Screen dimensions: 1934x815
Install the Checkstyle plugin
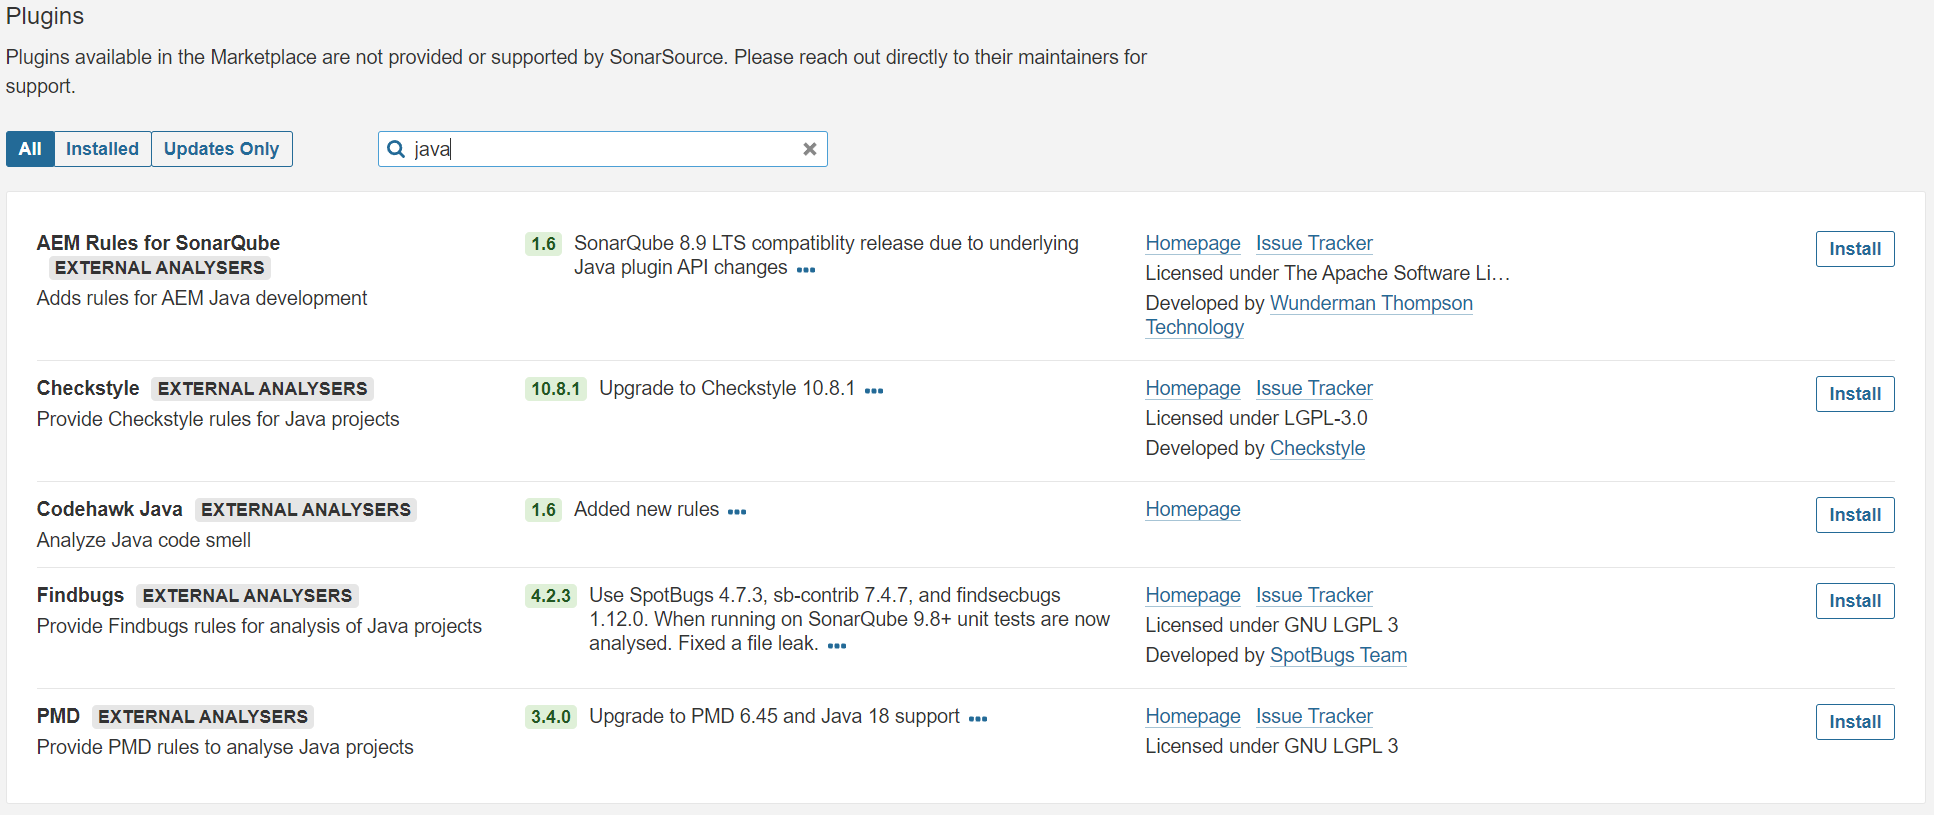click(1855, 394)
